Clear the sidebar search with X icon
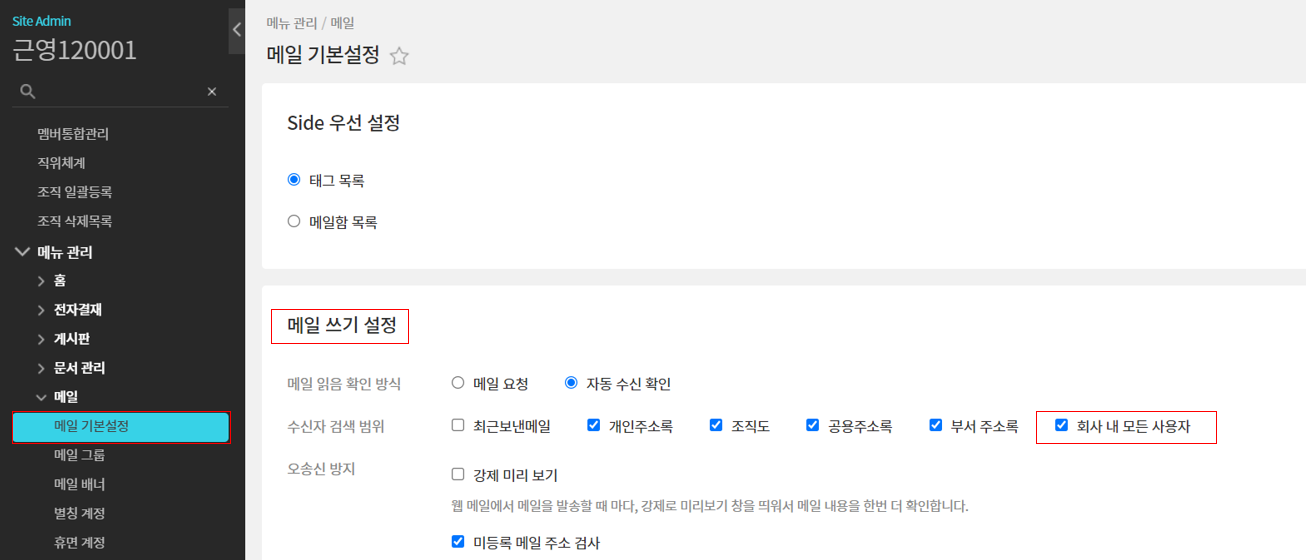Viewport: 1306px width, 560px height. (x=212, y=91)
